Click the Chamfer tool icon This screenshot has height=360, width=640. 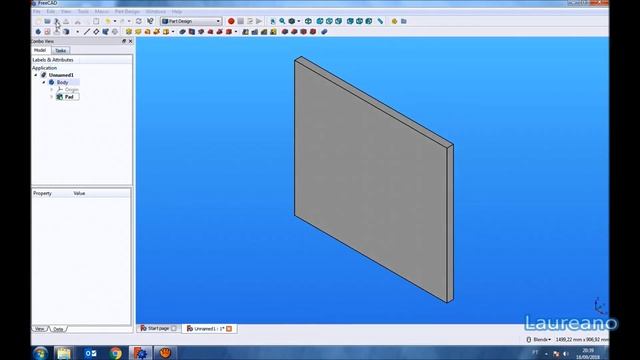294,32
